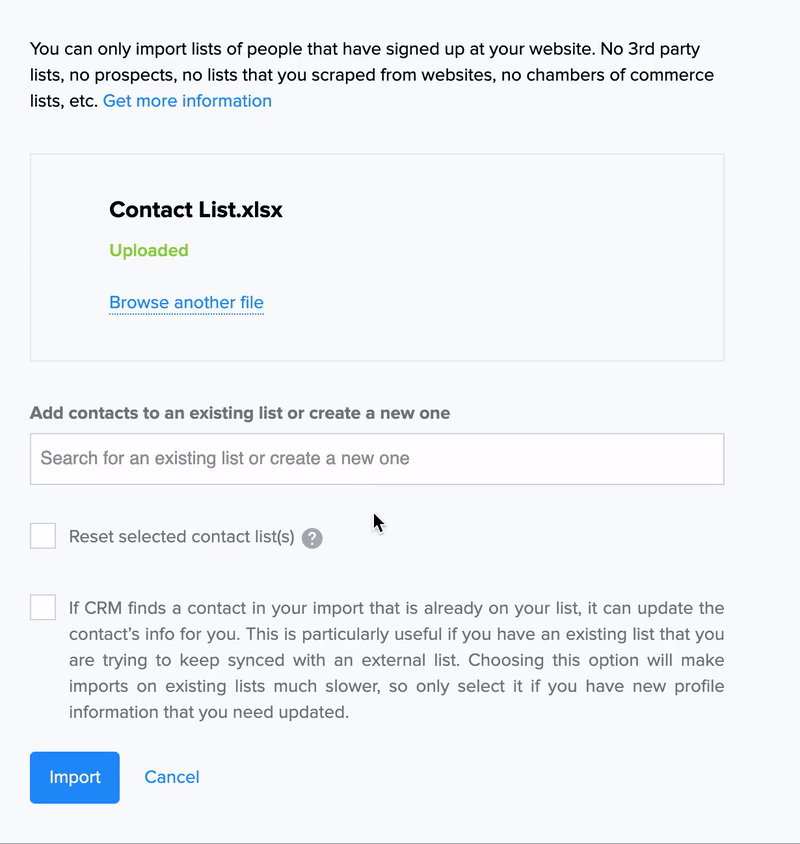
Task: Click the Contact List.xlsx file name
Action: coord(196,210)
